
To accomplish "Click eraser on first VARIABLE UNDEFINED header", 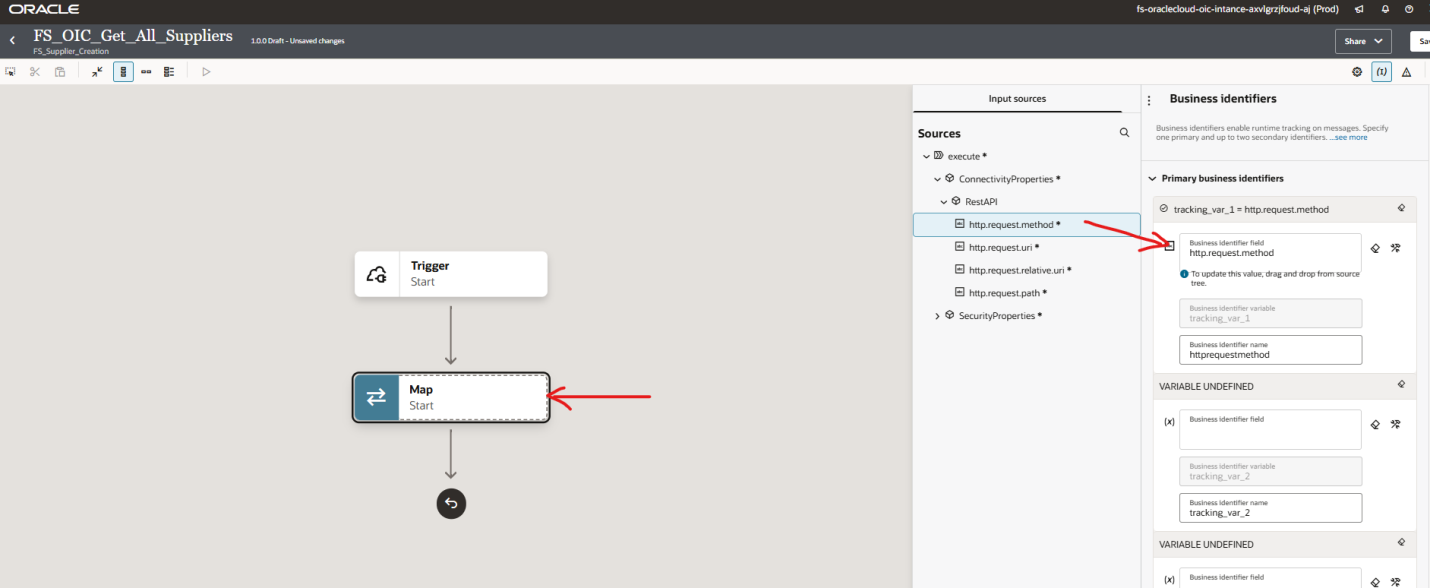I will pyautogui.click(x=1401, y=385).
